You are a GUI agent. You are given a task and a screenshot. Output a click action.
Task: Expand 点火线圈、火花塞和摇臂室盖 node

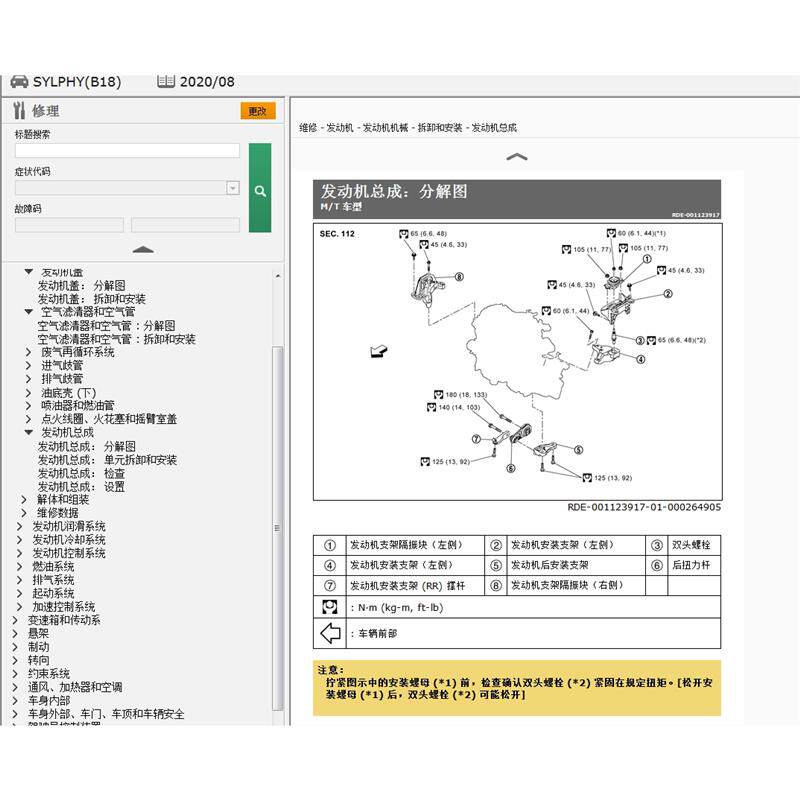click(x=29, y=419)
